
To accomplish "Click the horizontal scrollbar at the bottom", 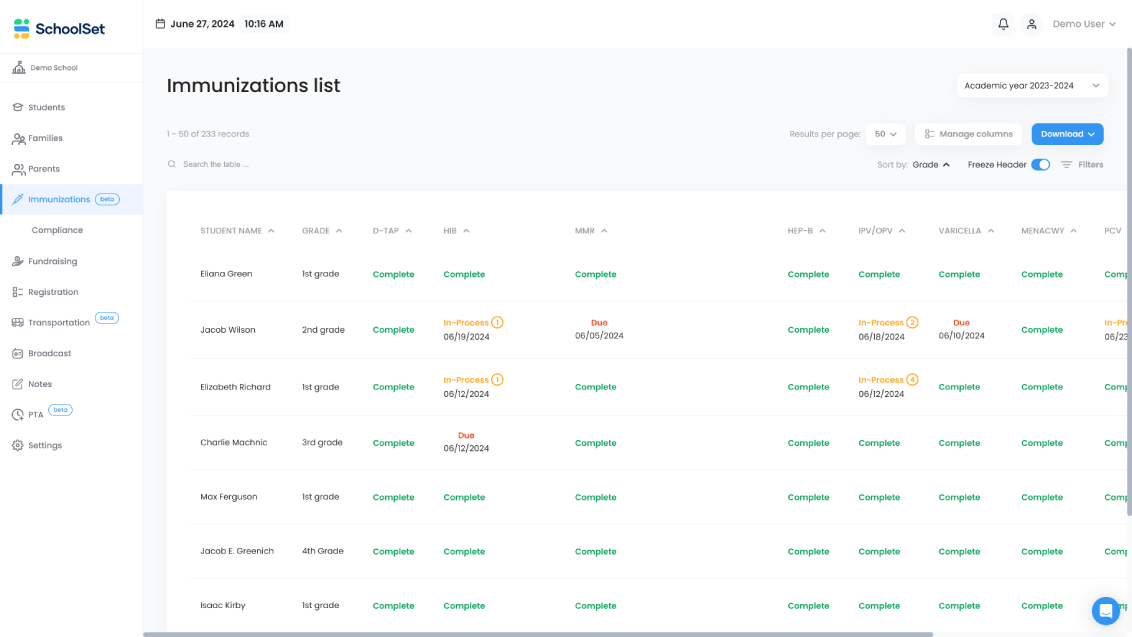I will (x=538, y=634).
